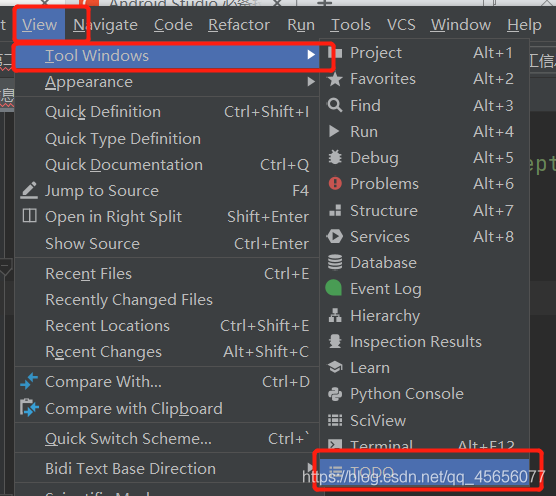556x496 pixels.
Task: Open the Refactor menu
Action: pos(239,25)
